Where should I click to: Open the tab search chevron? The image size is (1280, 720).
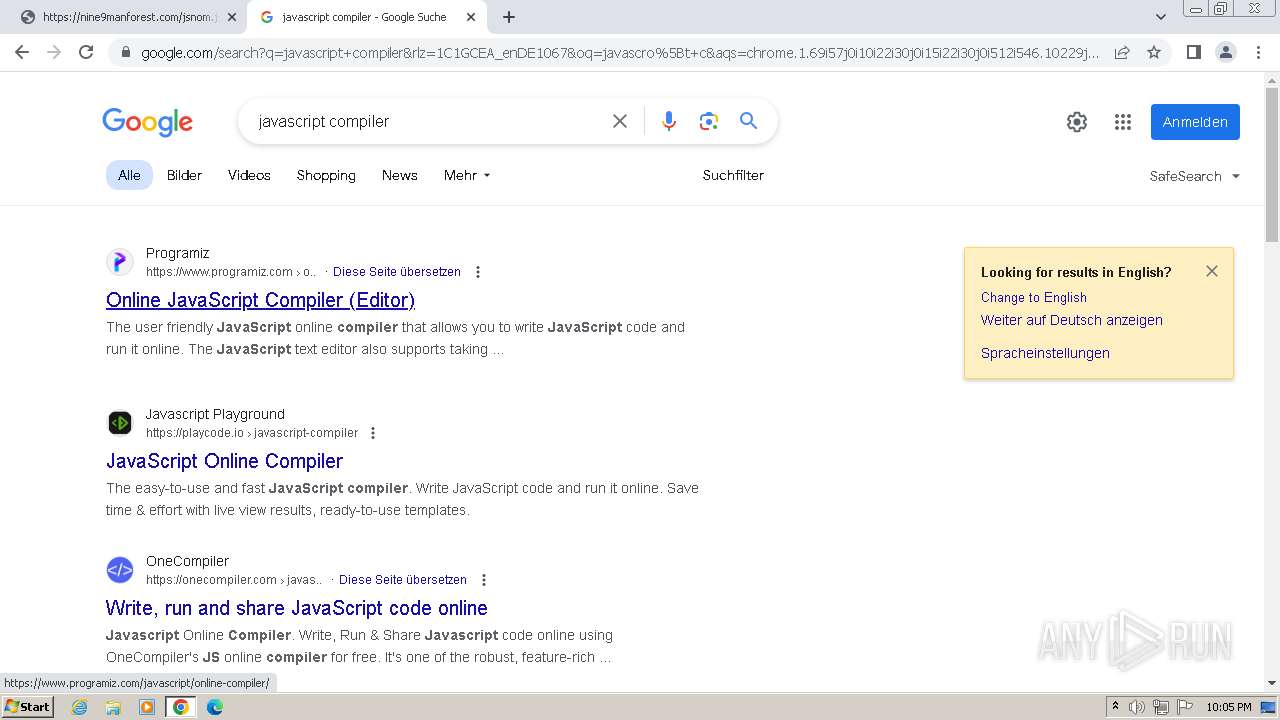1160,17
